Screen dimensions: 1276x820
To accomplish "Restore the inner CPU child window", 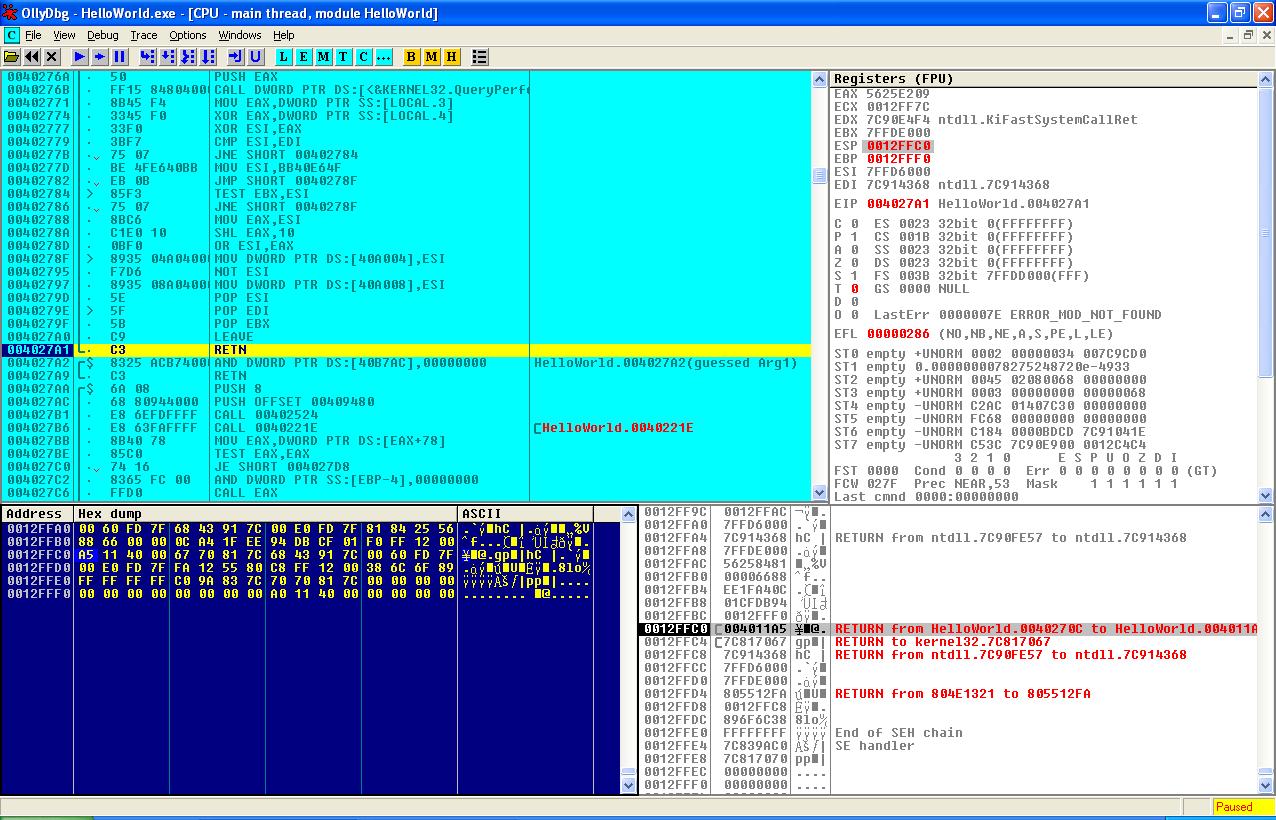I will [x=1248, y=35].
